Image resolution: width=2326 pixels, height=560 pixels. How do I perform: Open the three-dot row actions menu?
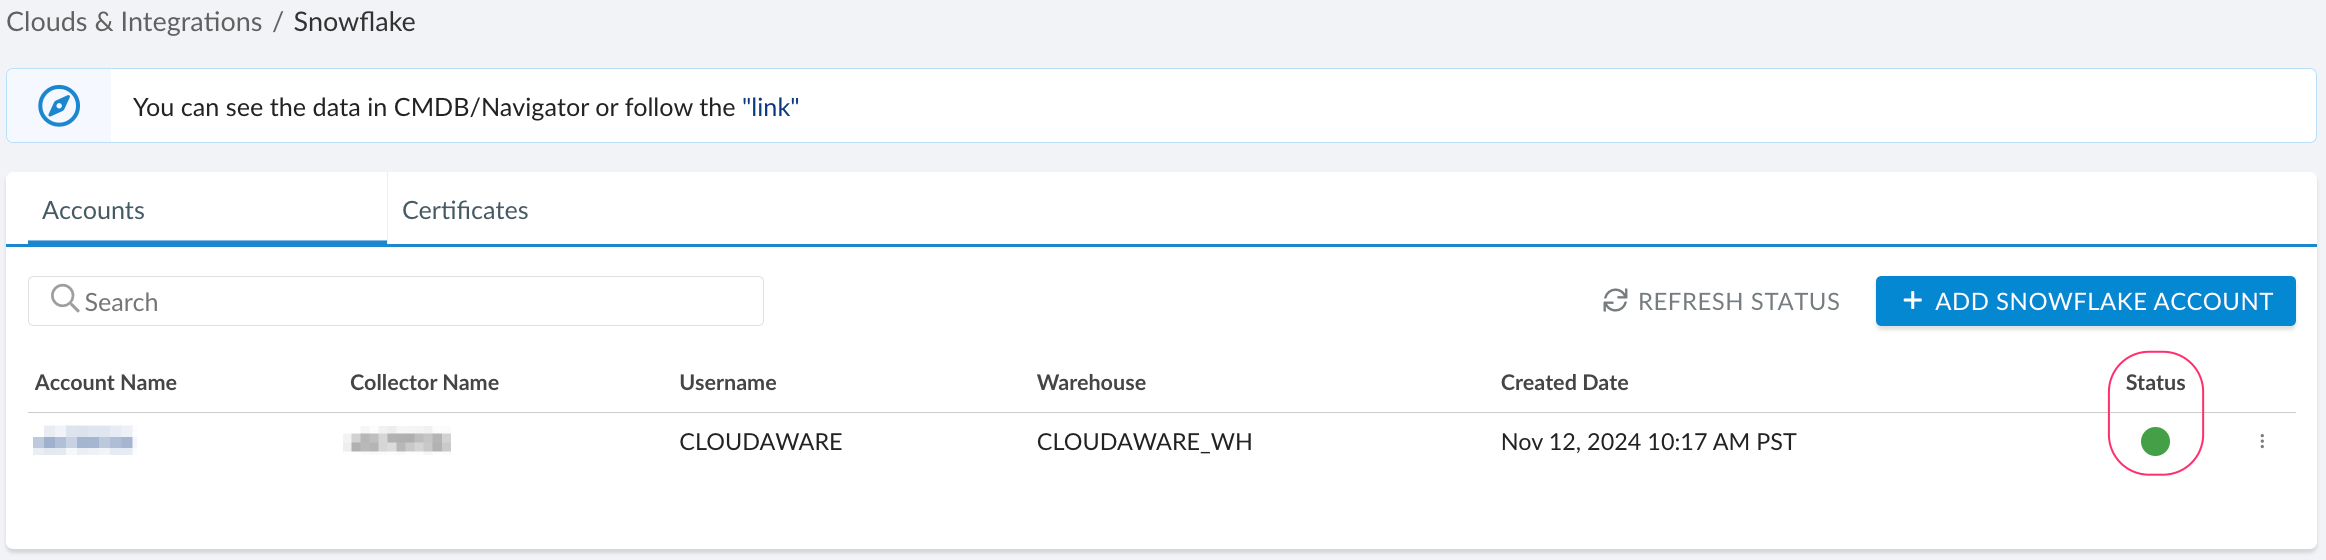(x=2262, y=441)
